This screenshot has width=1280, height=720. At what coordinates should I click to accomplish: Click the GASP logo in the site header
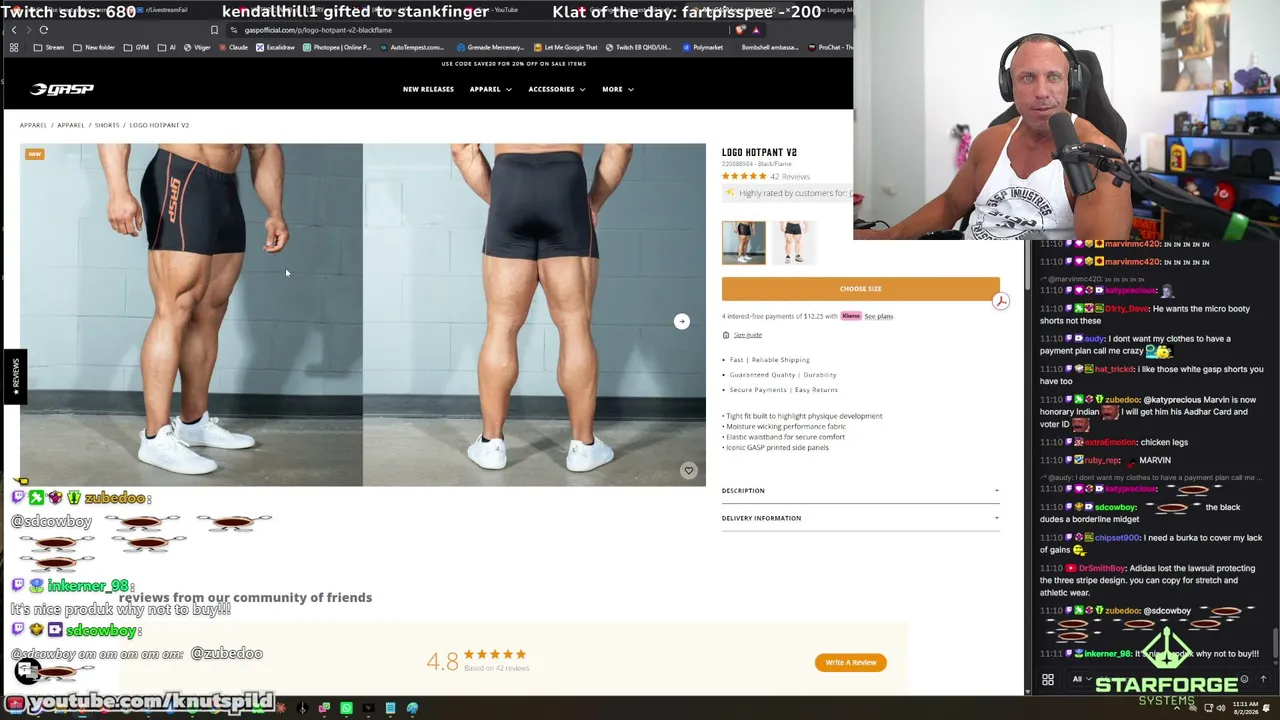(x=62, y=89)
